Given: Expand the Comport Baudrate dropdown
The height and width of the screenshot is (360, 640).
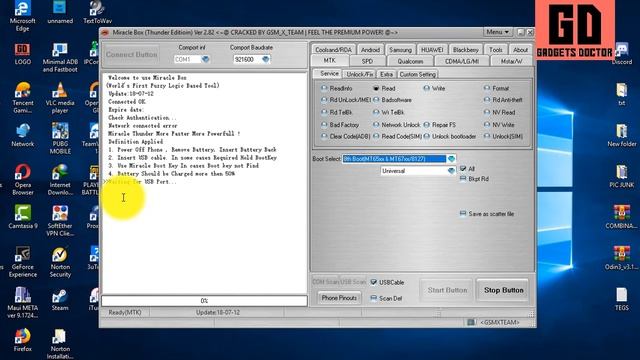Looking at the screenshot, I should pos(266,60).
